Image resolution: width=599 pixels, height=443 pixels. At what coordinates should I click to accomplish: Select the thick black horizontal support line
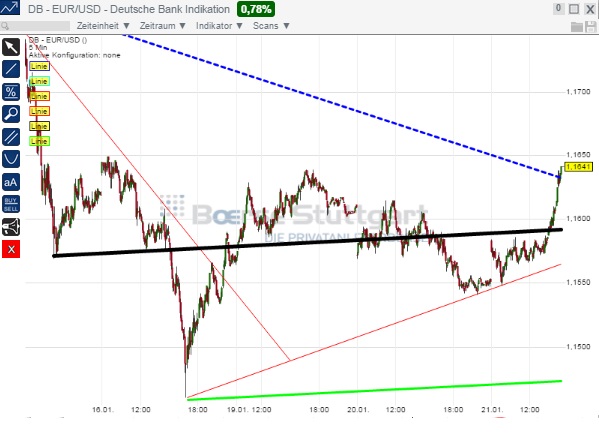tap(308, 243)
